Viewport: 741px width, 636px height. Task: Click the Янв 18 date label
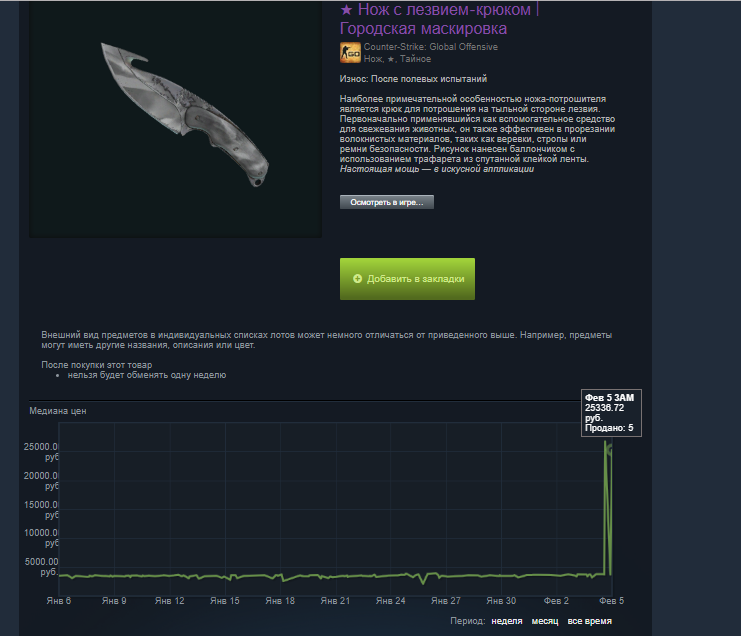click(280, 601)
